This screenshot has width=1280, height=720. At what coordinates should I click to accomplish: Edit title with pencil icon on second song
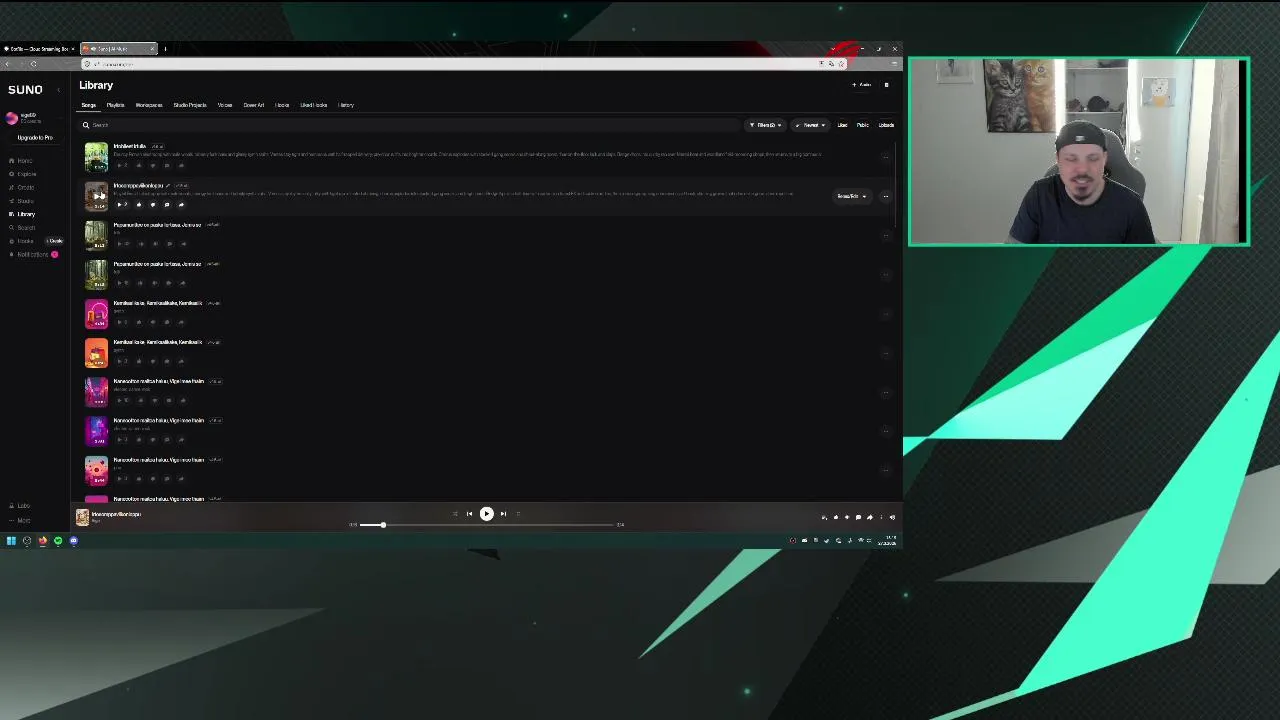tap(168, 186)
